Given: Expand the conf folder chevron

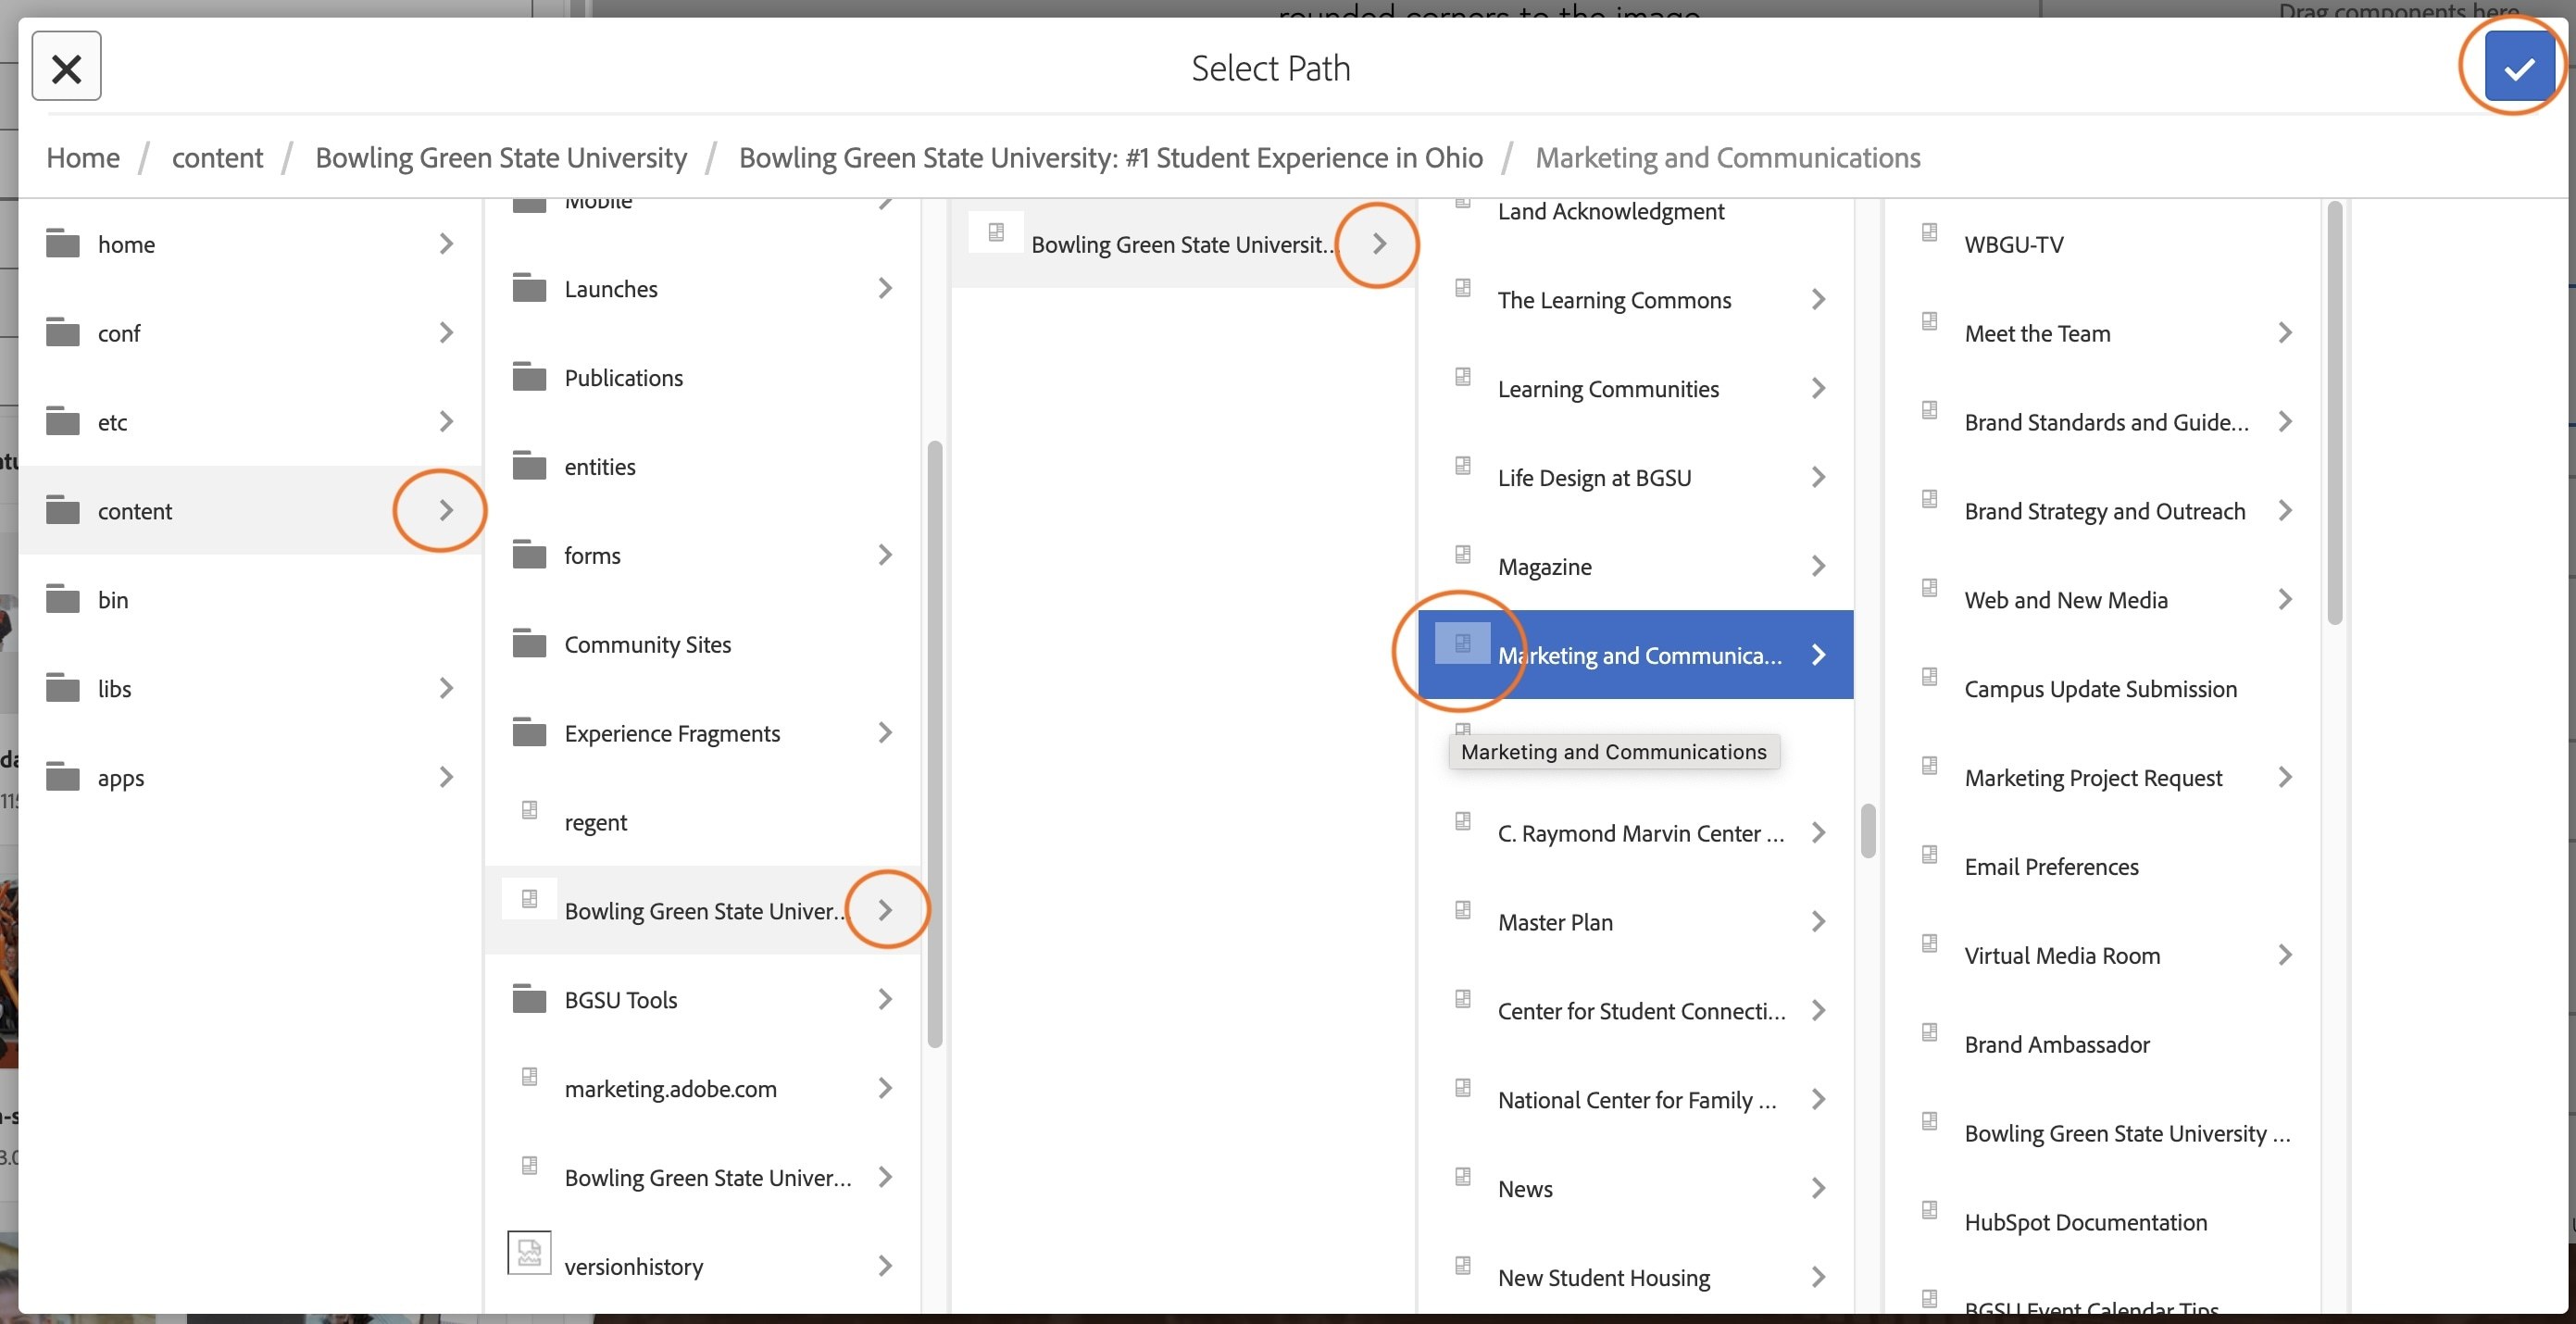Looking at the screenshot, I should pos(446,332).
